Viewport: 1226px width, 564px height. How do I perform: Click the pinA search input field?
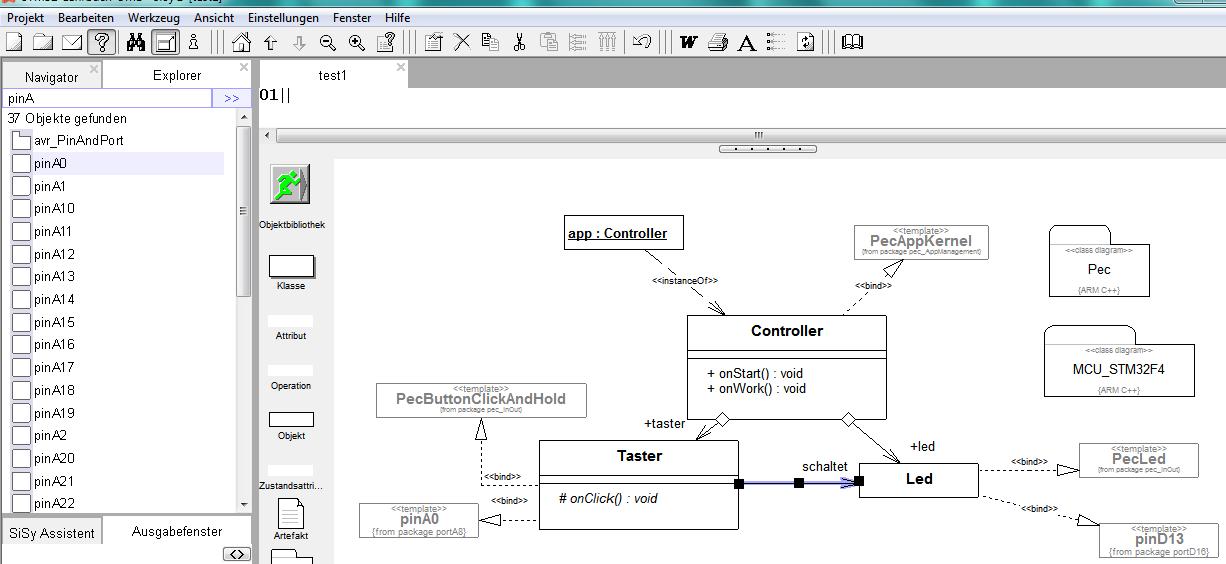click(107, 98)
